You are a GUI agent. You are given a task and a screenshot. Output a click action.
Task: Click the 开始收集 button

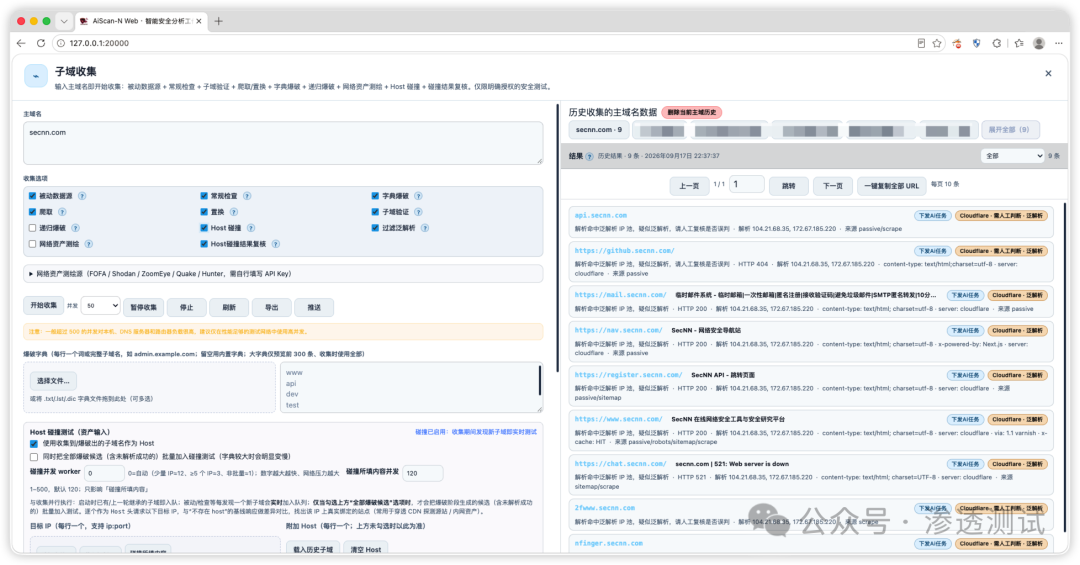pos(44,305)
